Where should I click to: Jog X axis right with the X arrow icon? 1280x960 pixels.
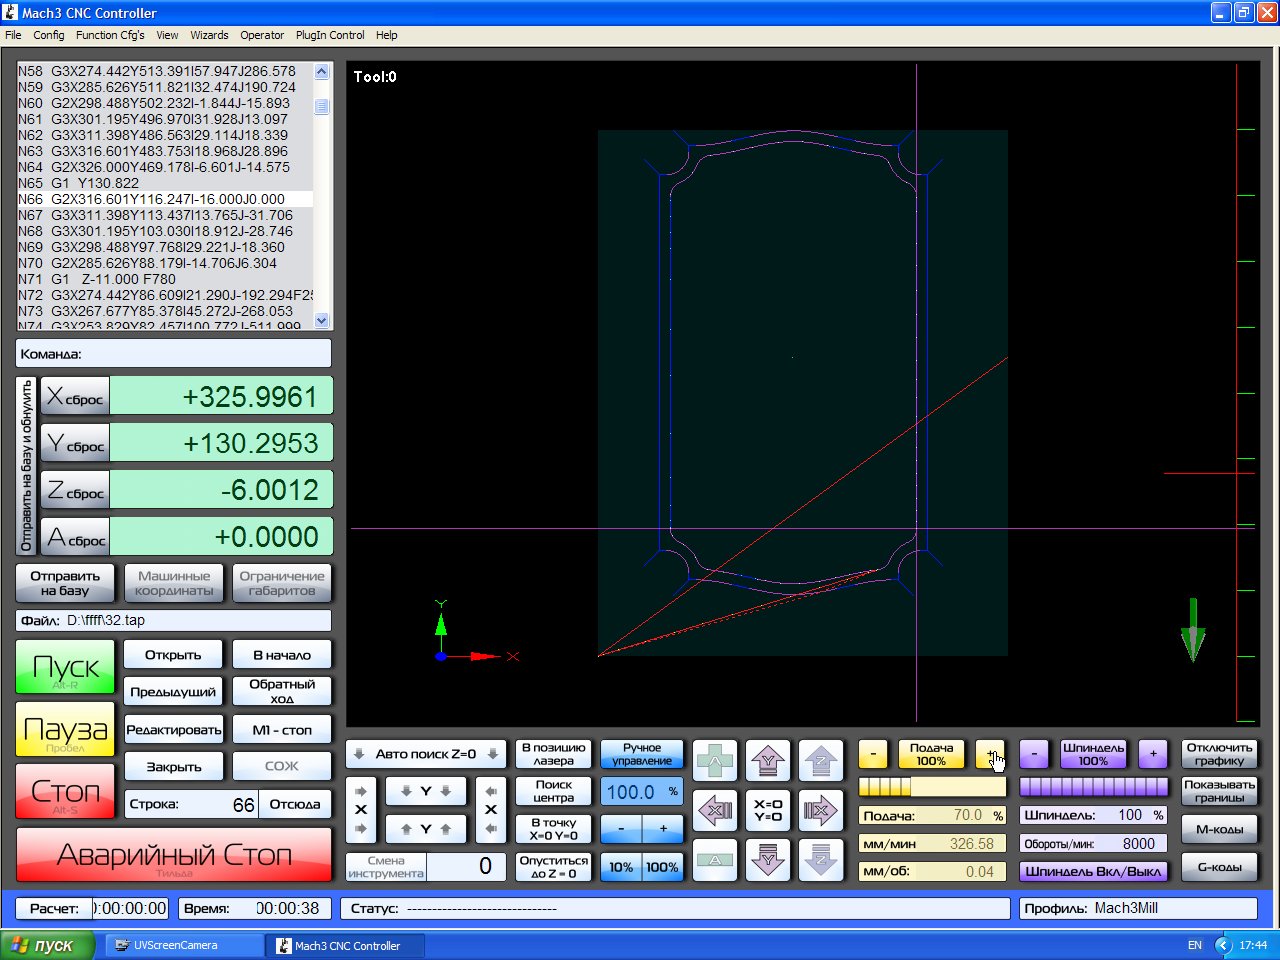(x=819, y=810)
